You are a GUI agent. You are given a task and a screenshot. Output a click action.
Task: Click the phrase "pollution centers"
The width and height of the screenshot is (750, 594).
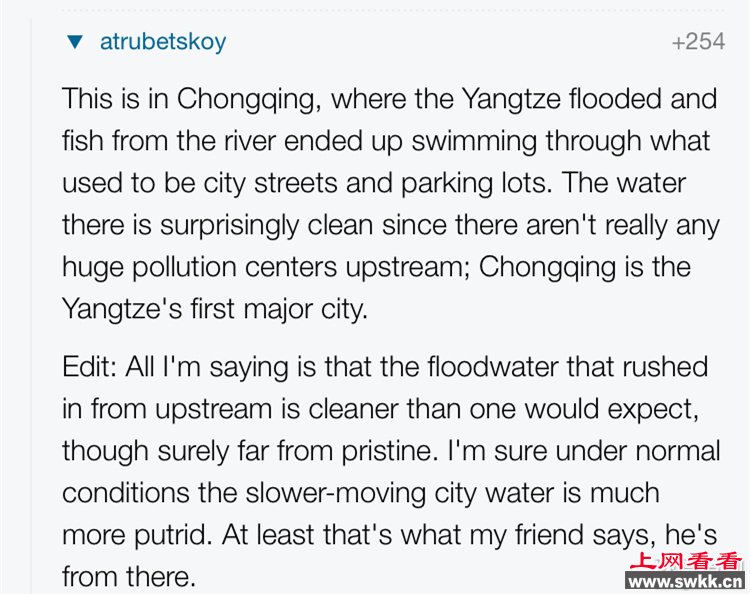(x=234, y=268)
